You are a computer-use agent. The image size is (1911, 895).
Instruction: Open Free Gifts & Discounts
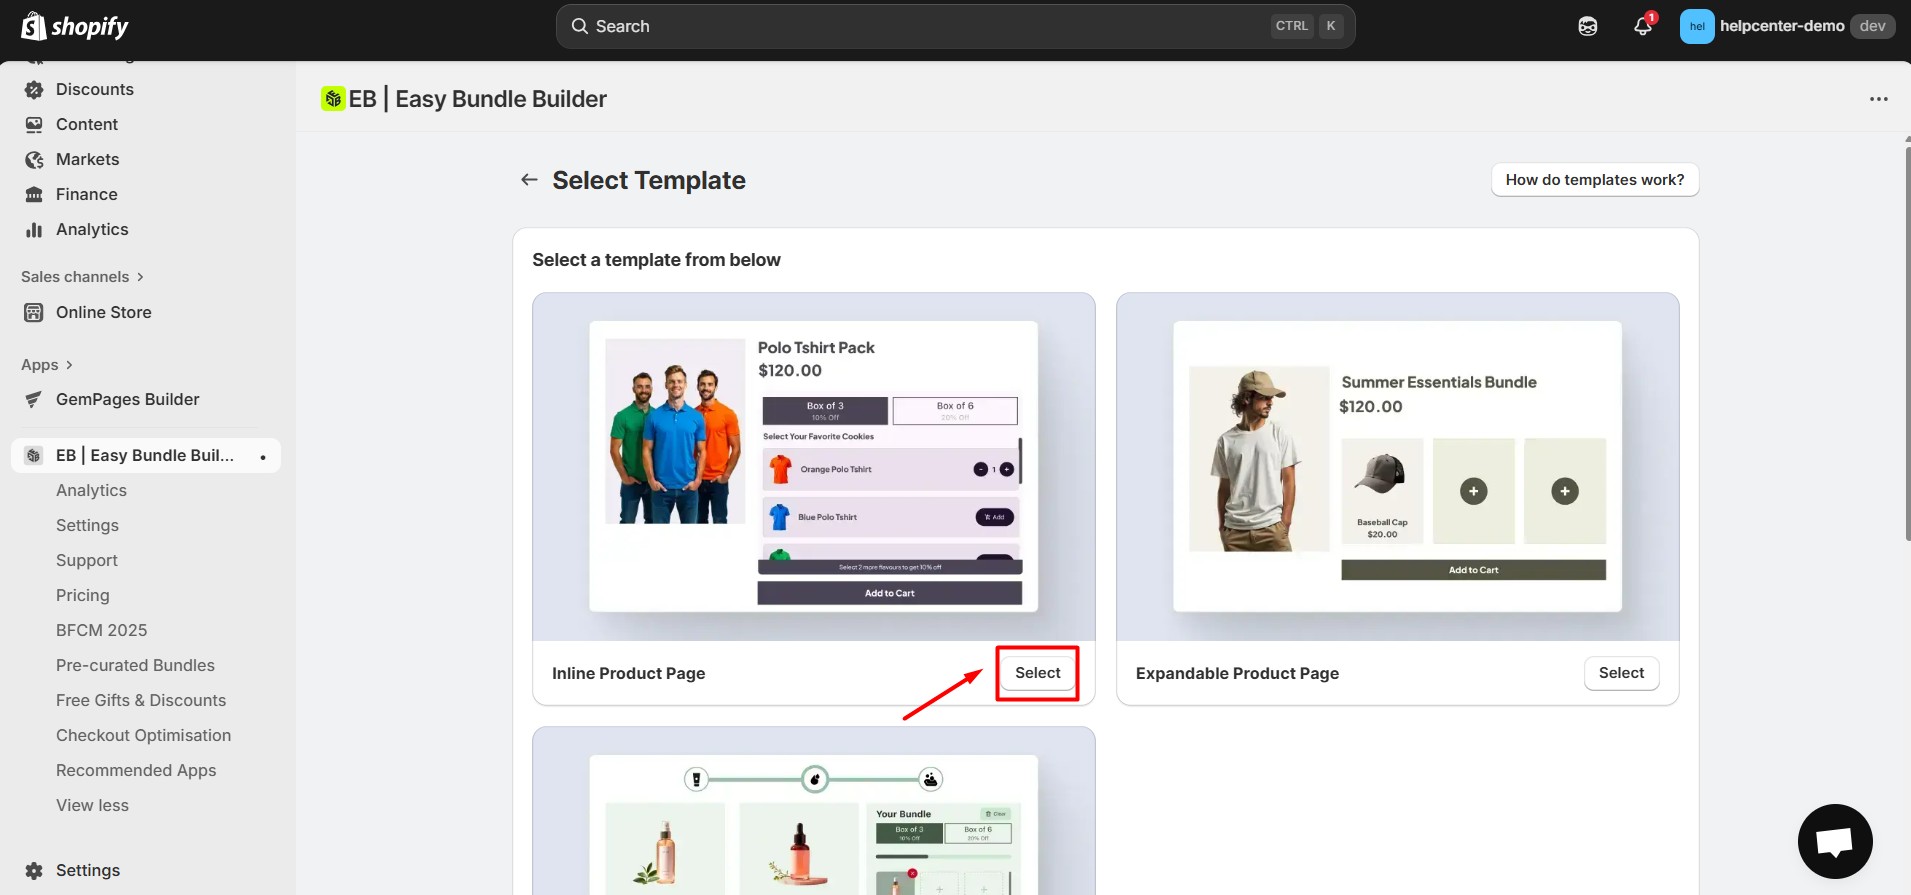(141, 701)
